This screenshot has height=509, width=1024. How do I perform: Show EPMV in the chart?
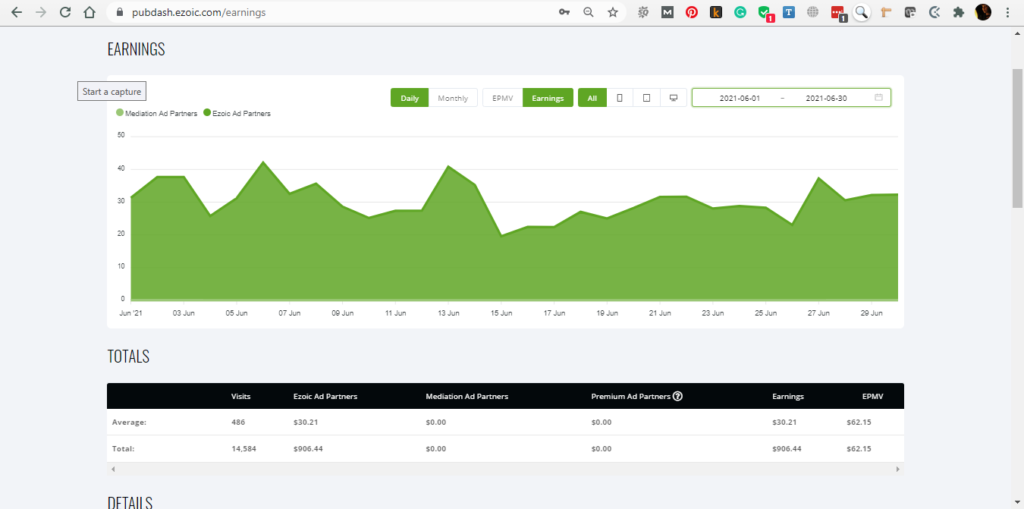point(503,98)
